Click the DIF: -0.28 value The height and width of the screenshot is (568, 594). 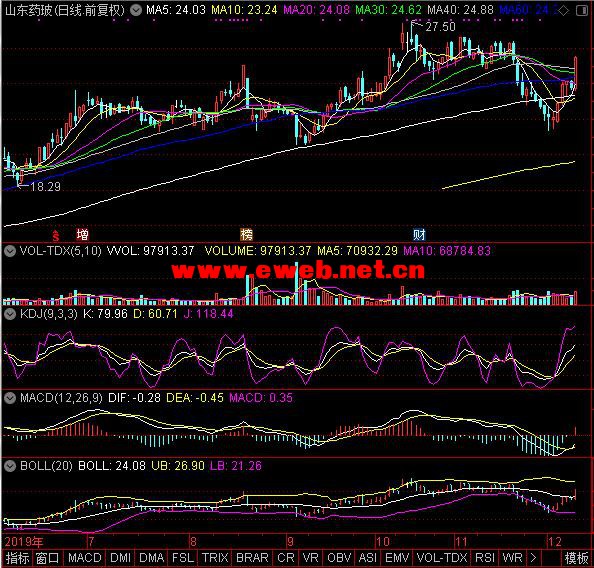[134, 397]
